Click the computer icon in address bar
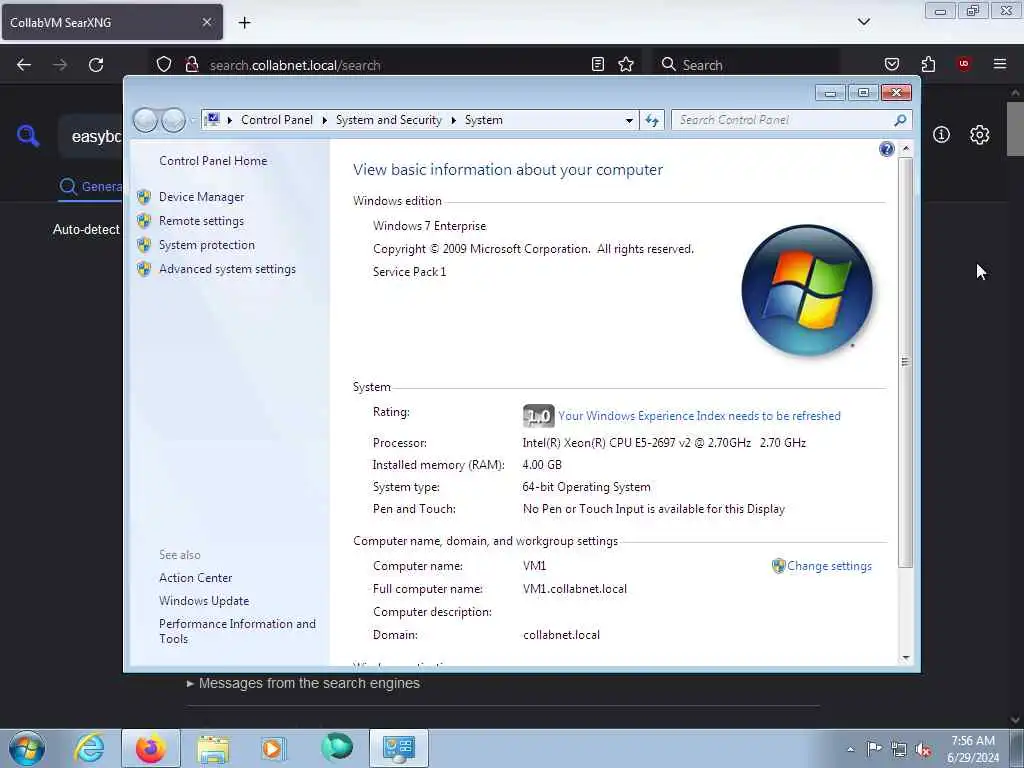 [x=212, y=120]
